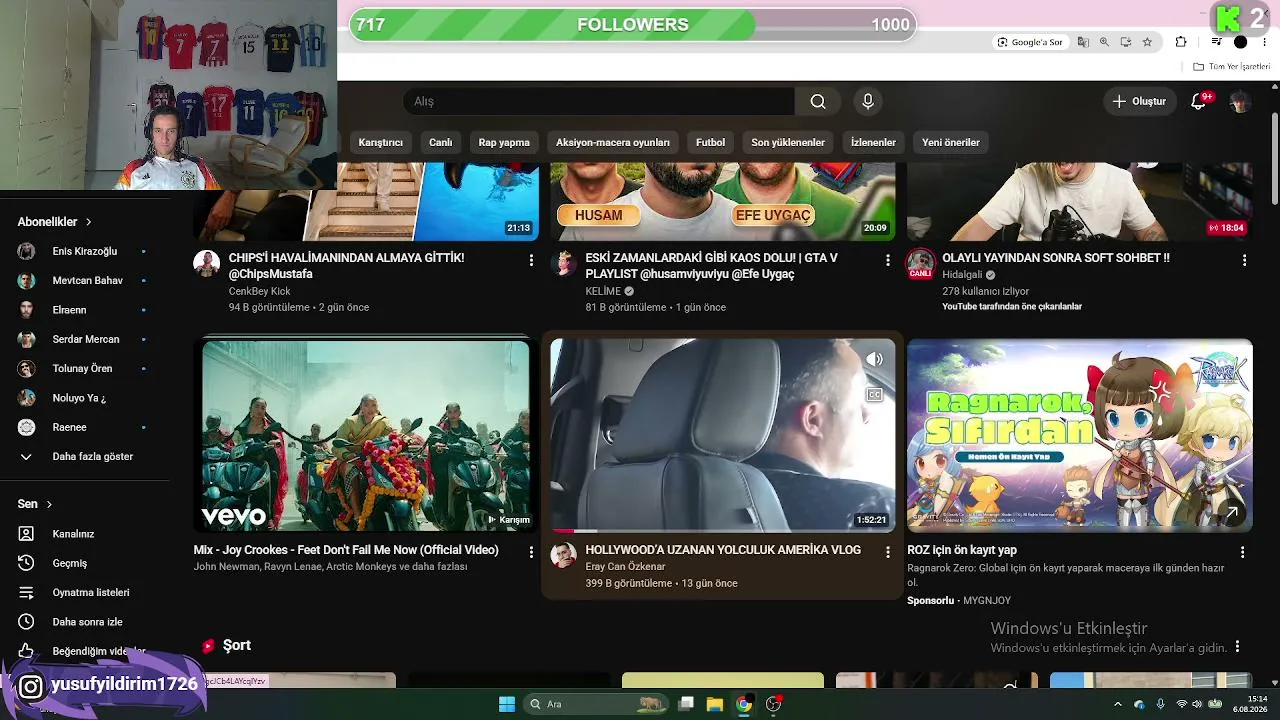
Task: Select the Yeni öneriler chip
Action: point(951,142)
